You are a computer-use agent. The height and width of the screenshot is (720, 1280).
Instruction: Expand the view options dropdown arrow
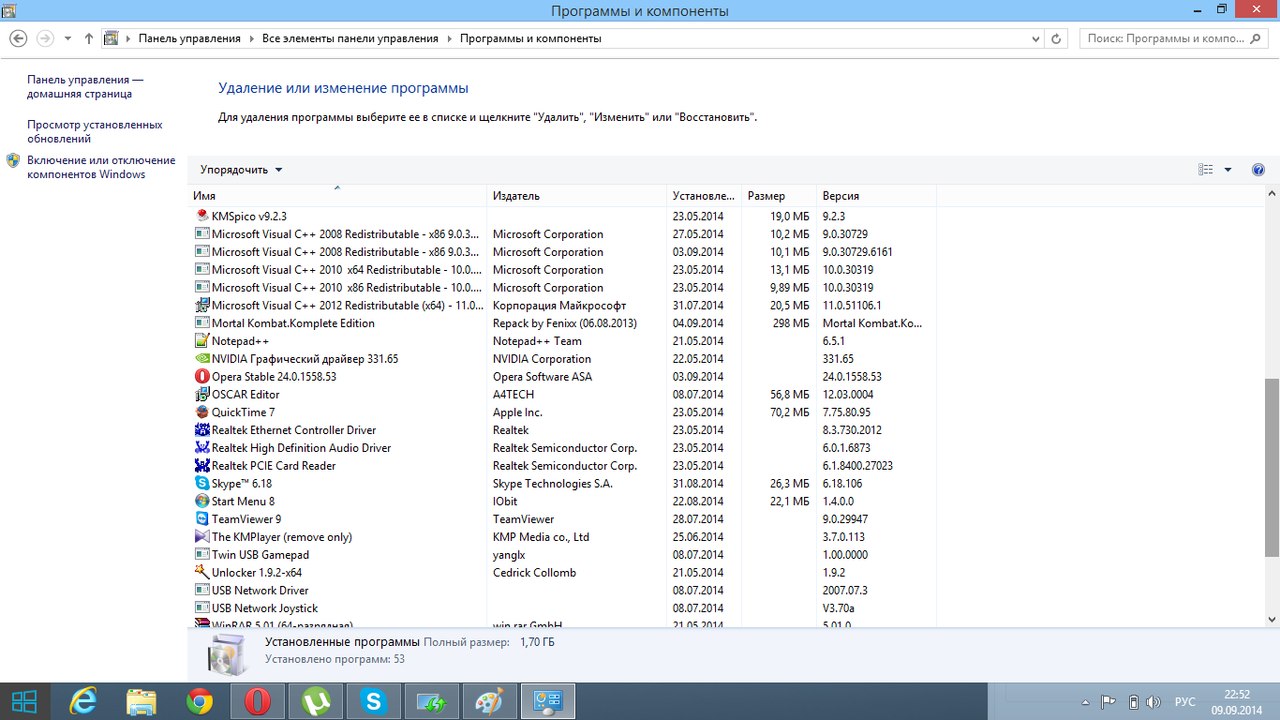point(1228,170)
